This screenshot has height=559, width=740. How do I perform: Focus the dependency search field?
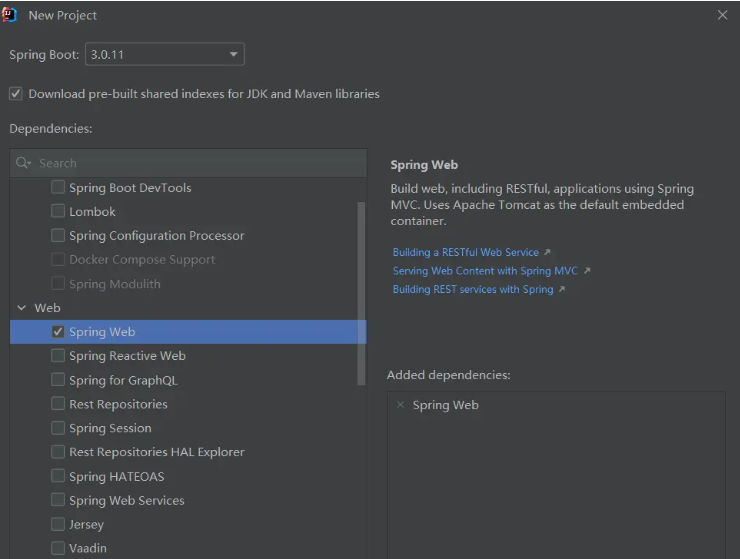click(200, 163)
